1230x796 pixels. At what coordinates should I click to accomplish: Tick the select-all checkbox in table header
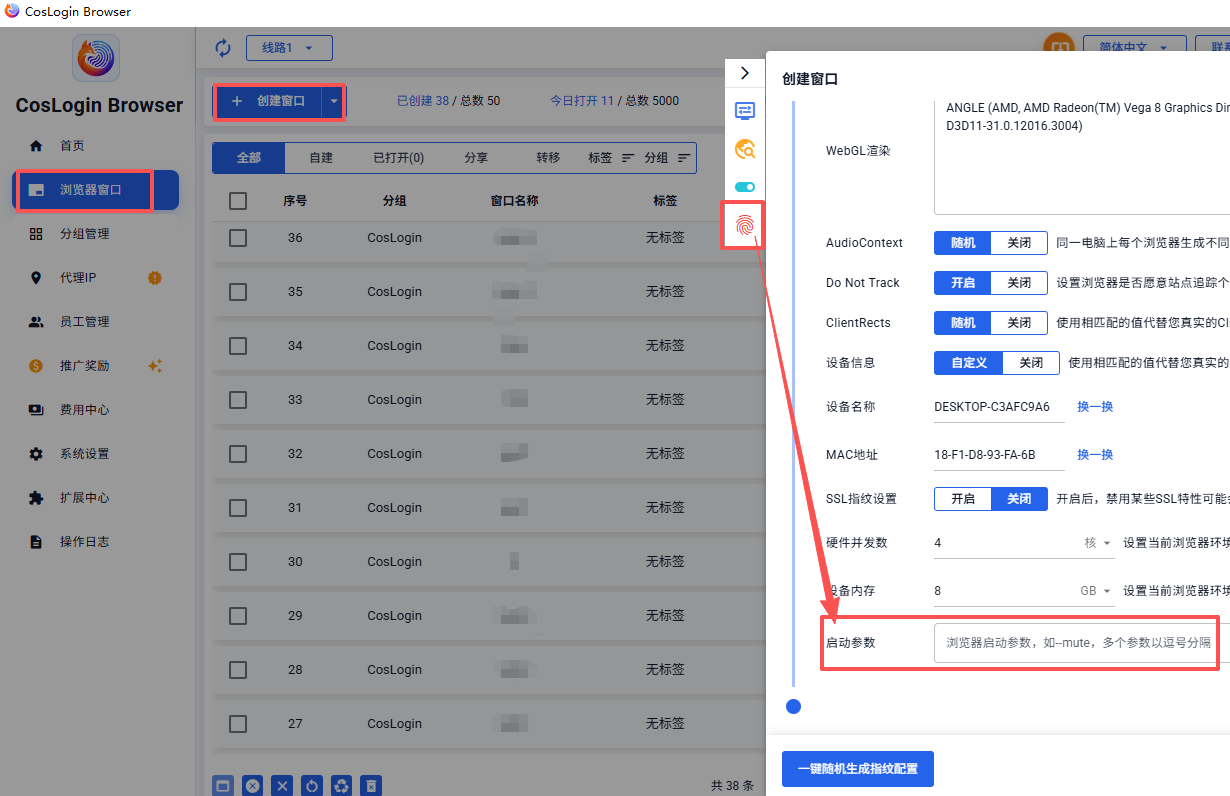coord(238,201)
